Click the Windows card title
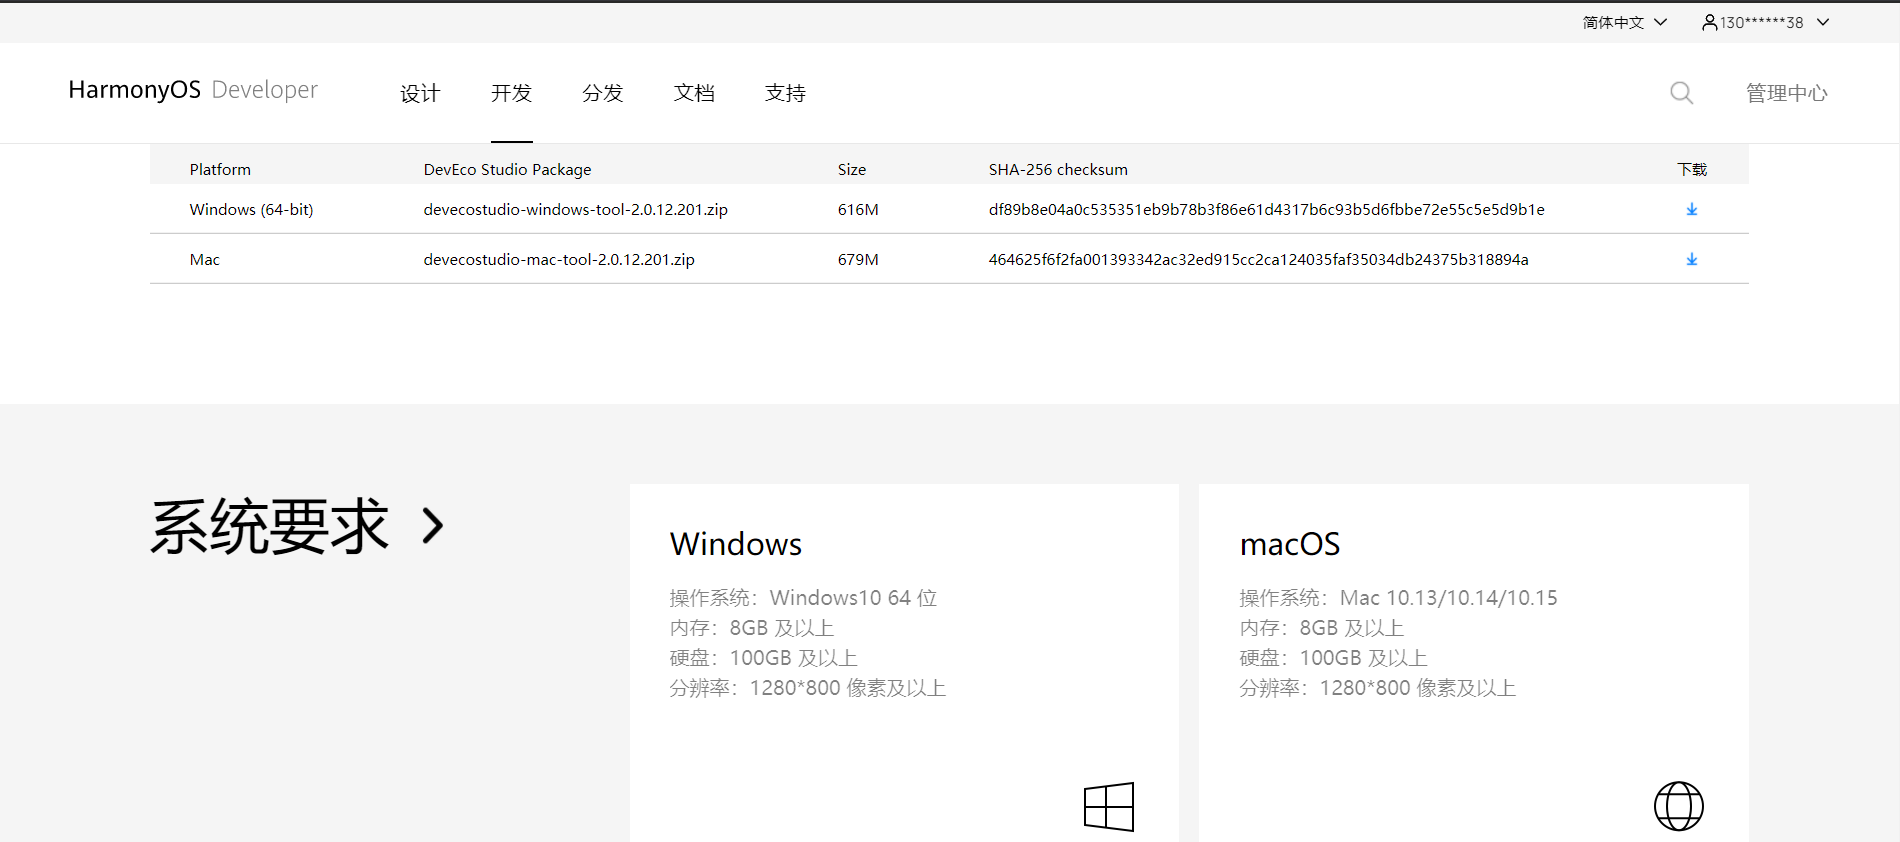The image size is (1900, 842). 736,543
